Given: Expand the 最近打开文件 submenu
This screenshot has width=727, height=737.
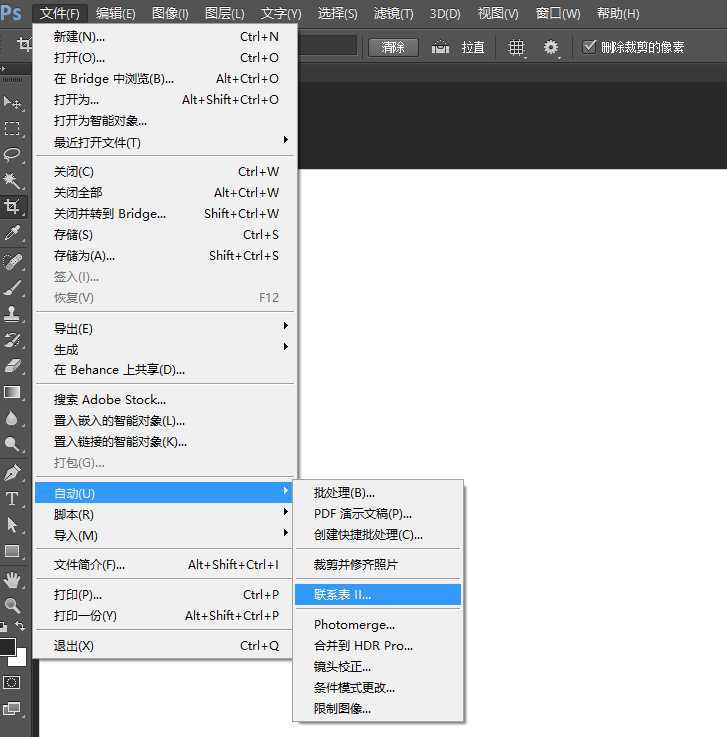Looking at the screenshot, I should 165,142.
